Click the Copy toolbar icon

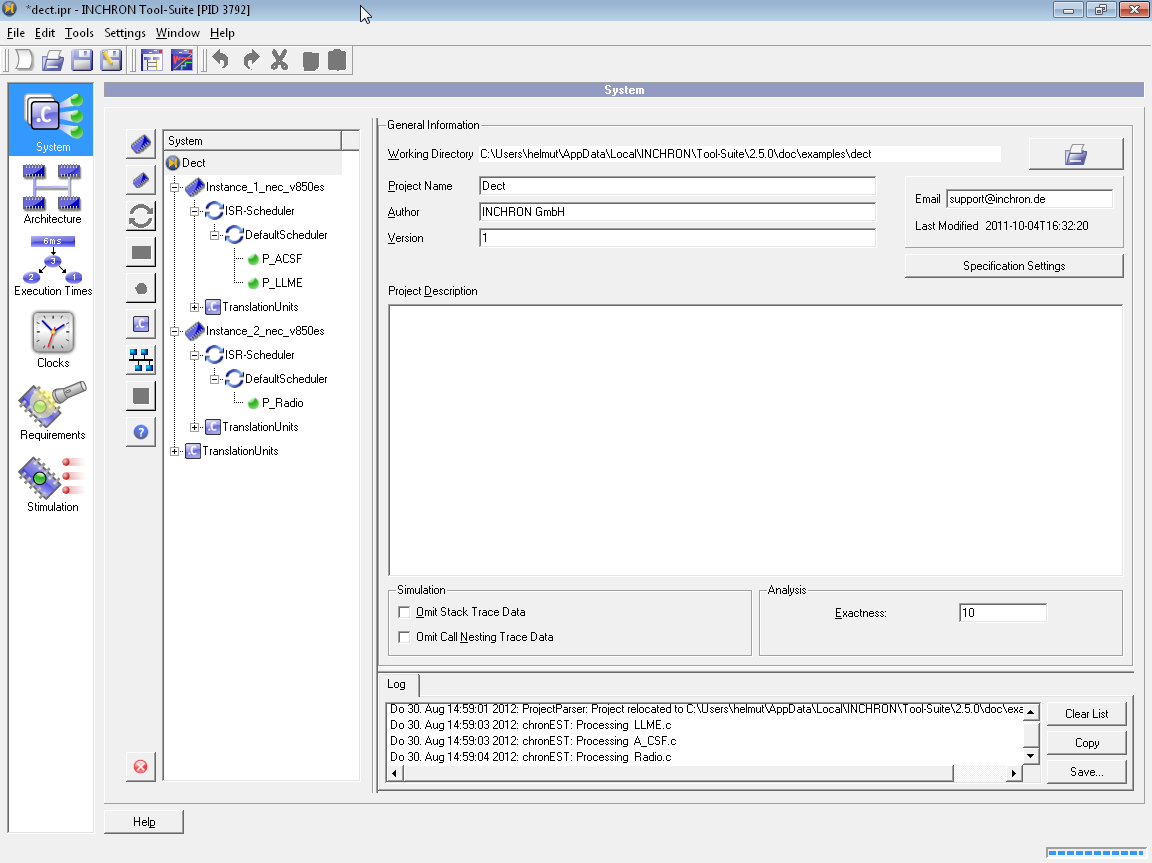click(311, 61)
